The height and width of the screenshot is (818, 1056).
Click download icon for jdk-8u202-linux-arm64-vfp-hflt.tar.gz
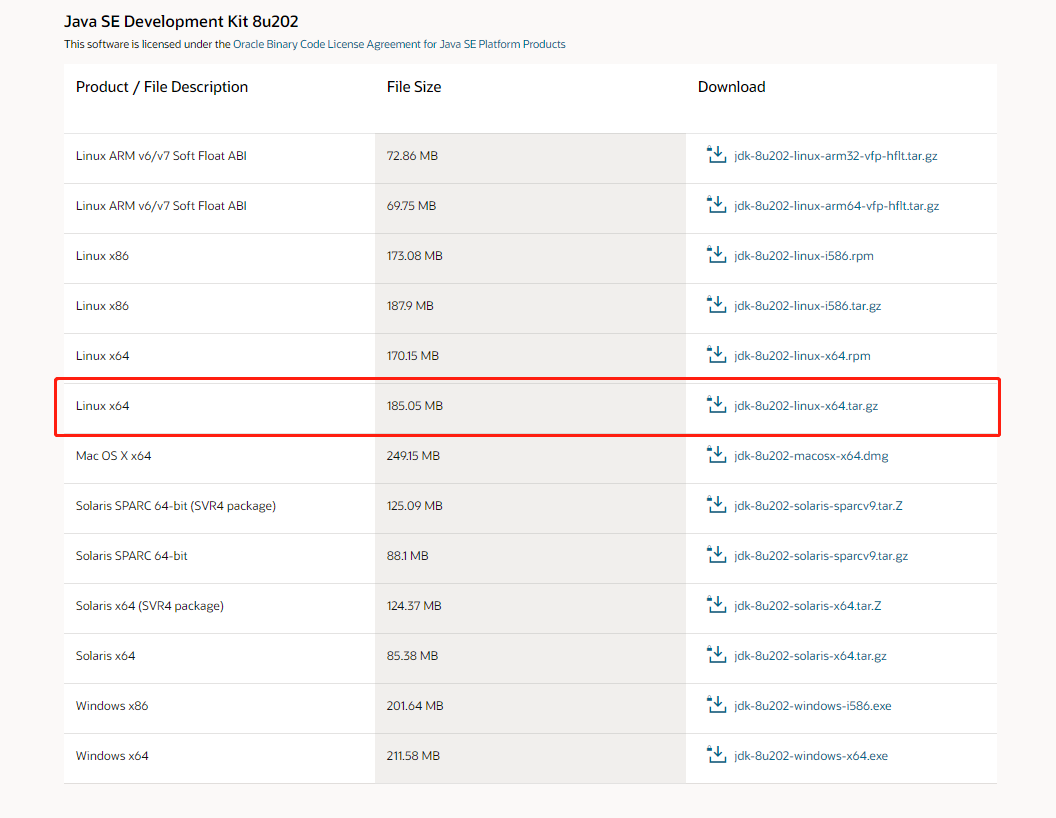716,205
